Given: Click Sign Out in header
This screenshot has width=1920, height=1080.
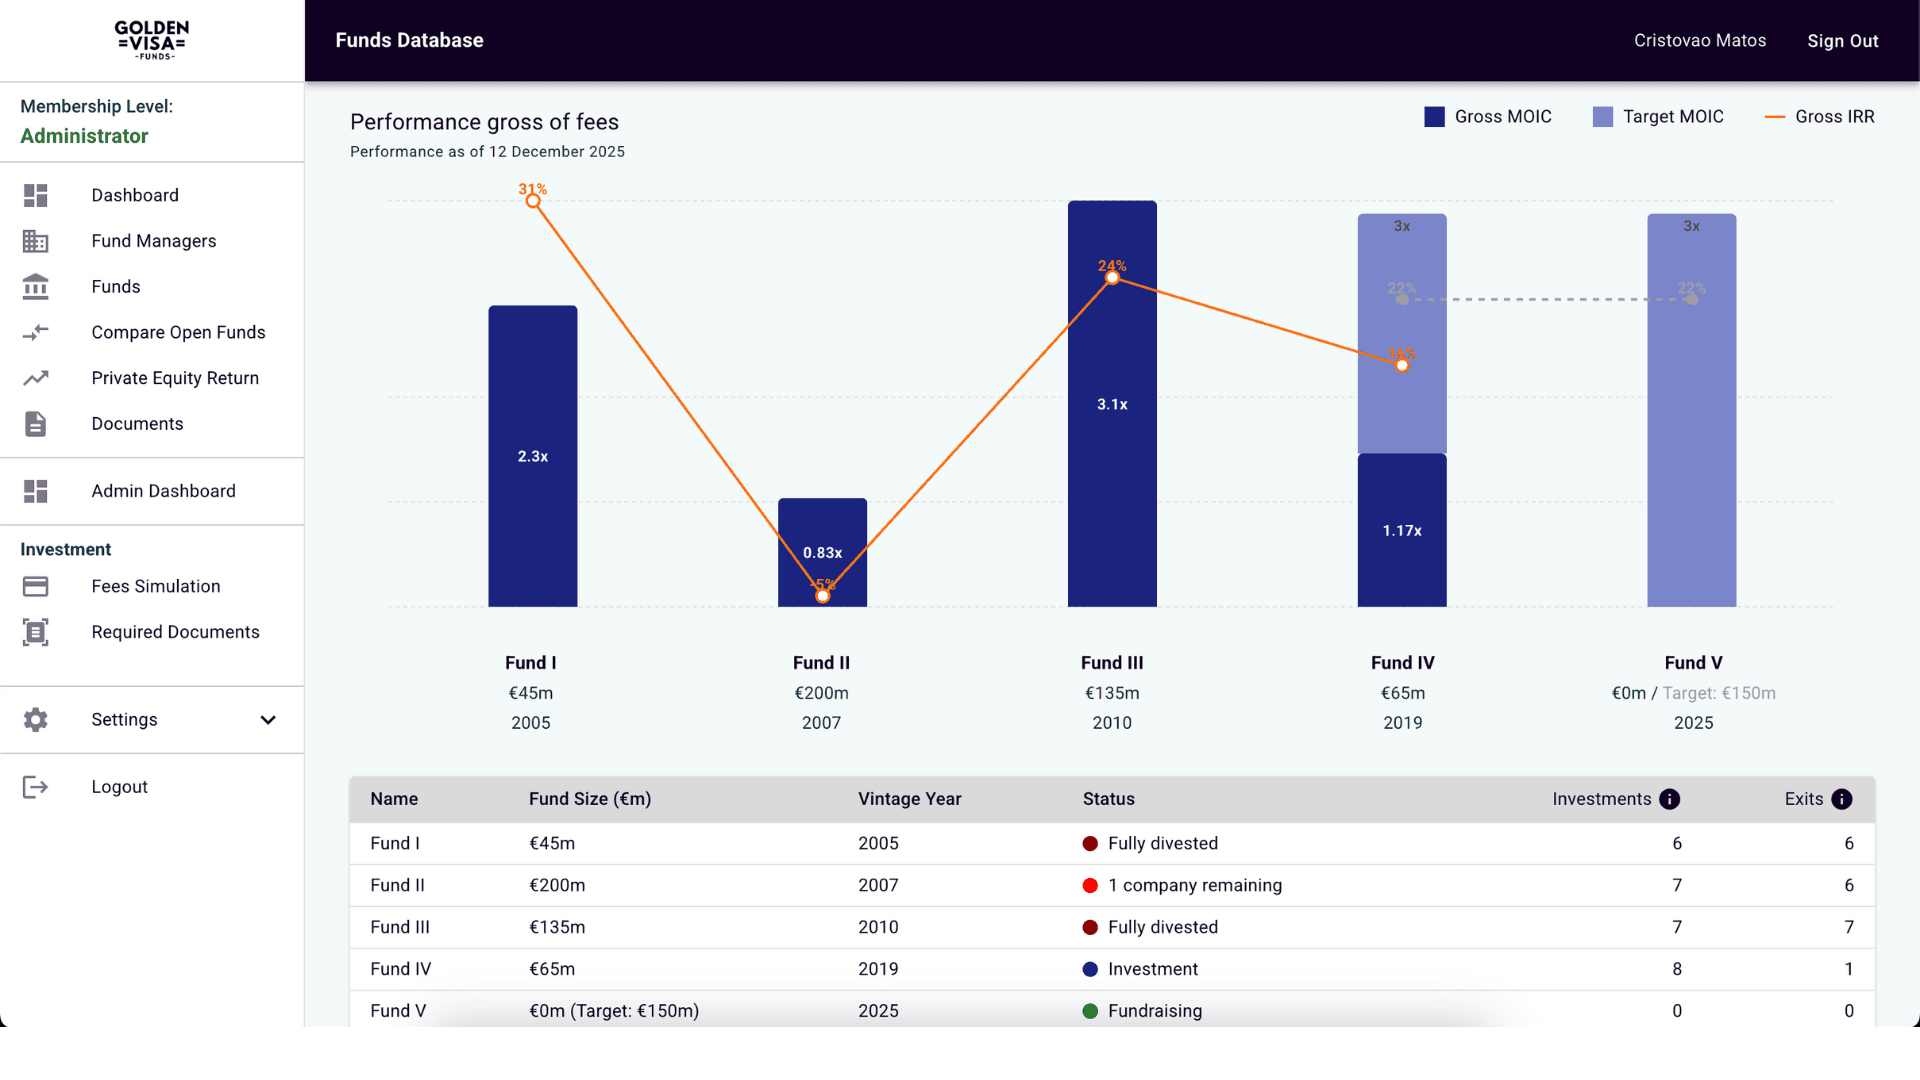Looking at the screenshot, I should point(1842,41).
